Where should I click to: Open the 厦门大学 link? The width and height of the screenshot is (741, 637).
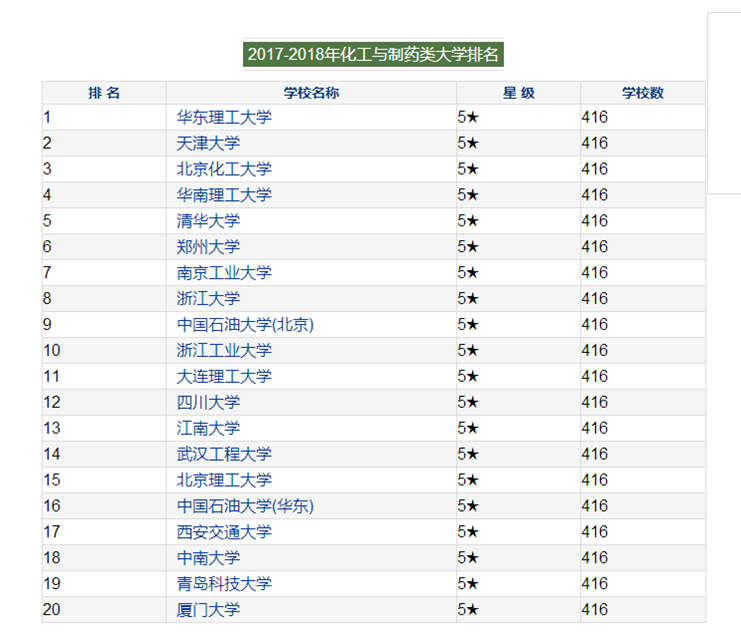[x=208, y=610]
